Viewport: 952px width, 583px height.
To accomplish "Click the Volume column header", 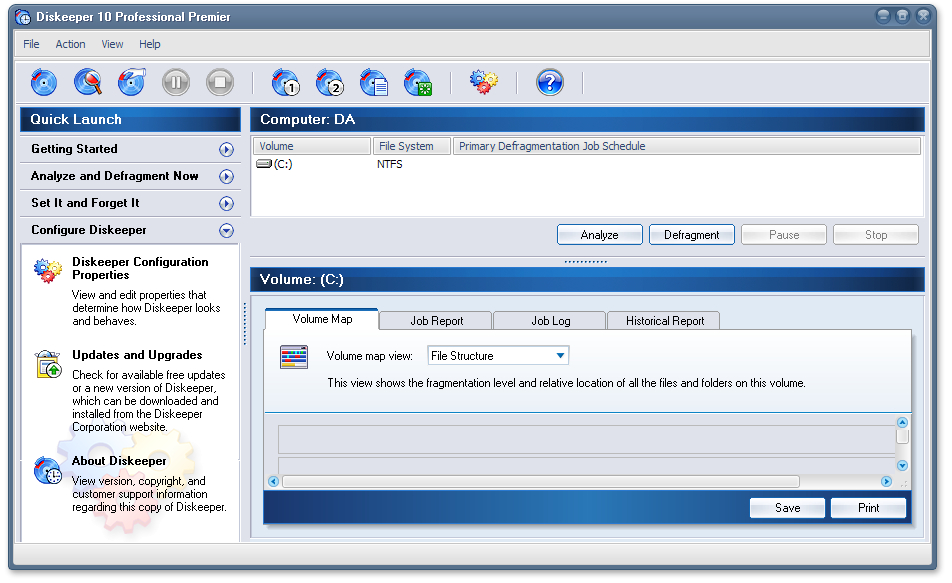I will click(312, 146).
